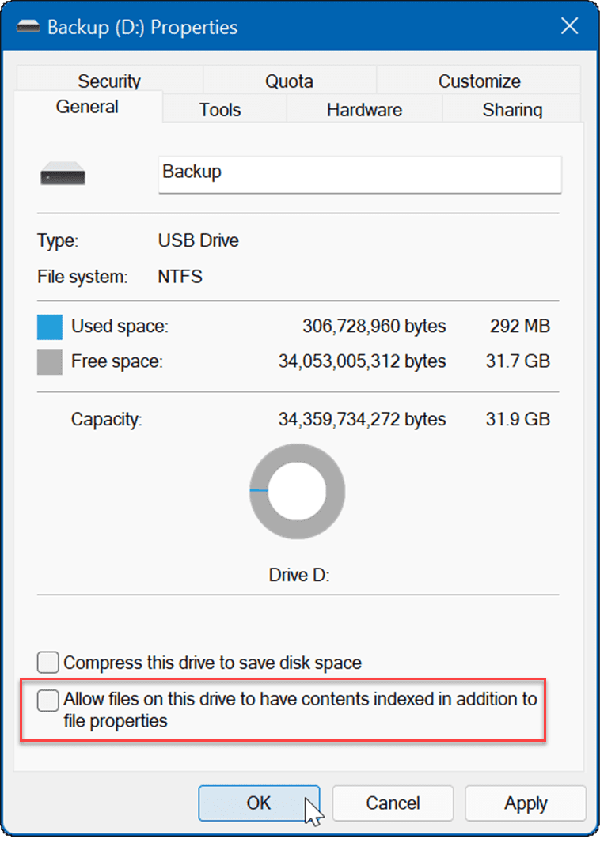The width and height of the screenshot is (600, 850).
Task: Click the USB drive icon beside name field
Action: pyautogui.click(x=63, y=176)
